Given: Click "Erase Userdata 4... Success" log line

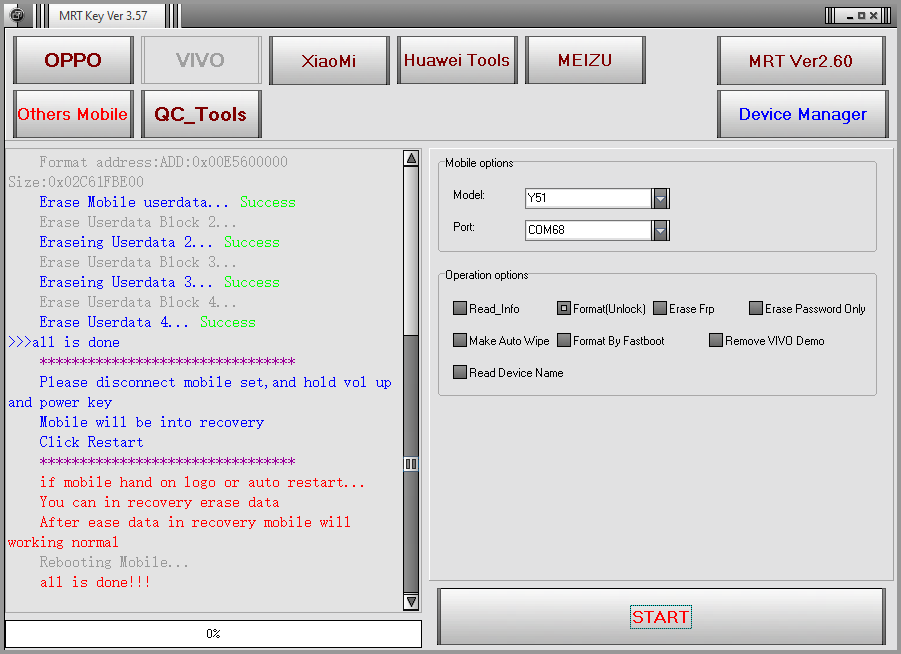Looking at the screenshot, I should point(147,322).
